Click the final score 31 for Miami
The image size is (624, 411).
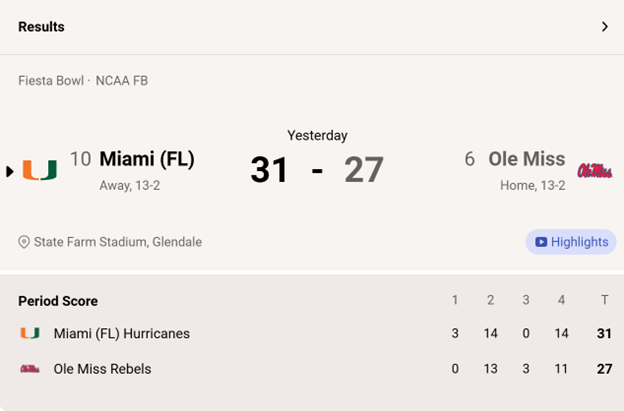pos(269,170)
